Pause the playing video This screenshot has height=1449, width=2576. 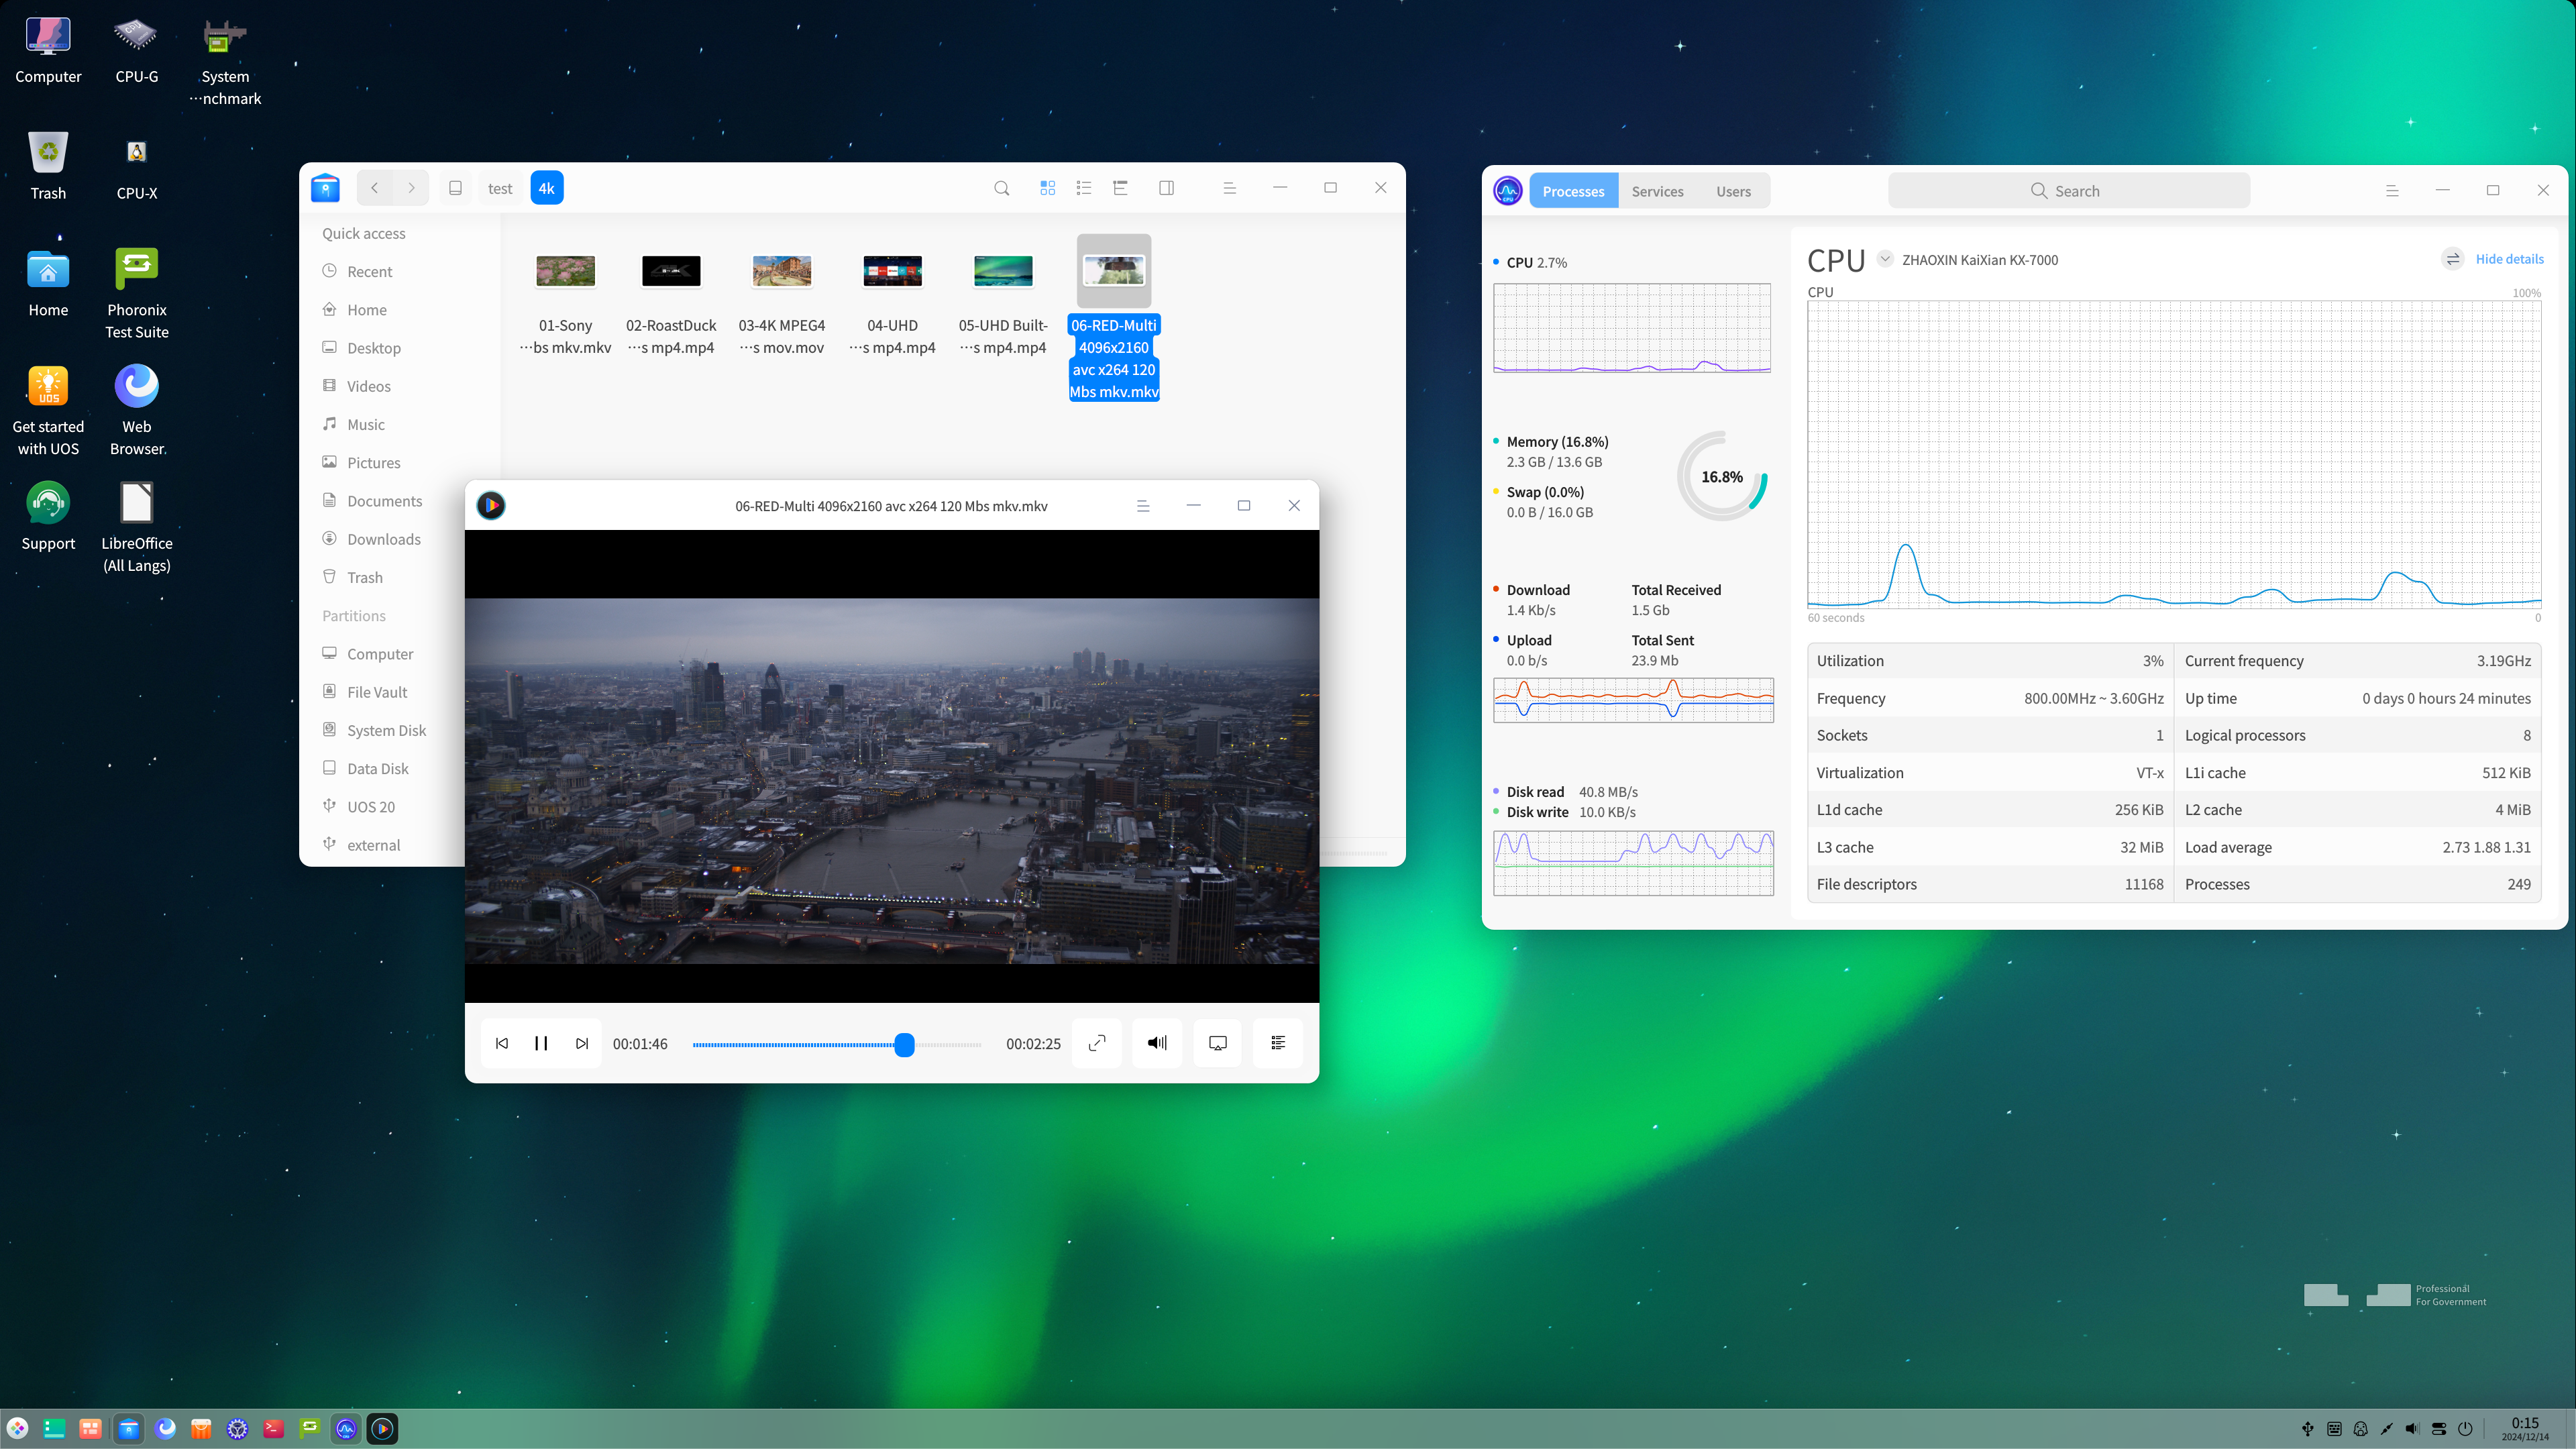pos(541,1043)
